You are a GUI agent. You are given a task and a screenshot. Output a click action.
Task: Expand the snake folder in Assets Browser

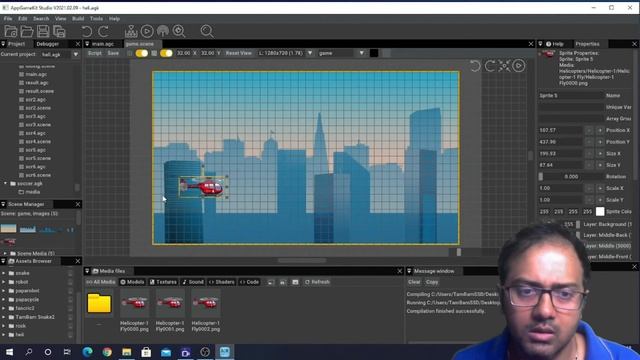(x=4, y=273)
